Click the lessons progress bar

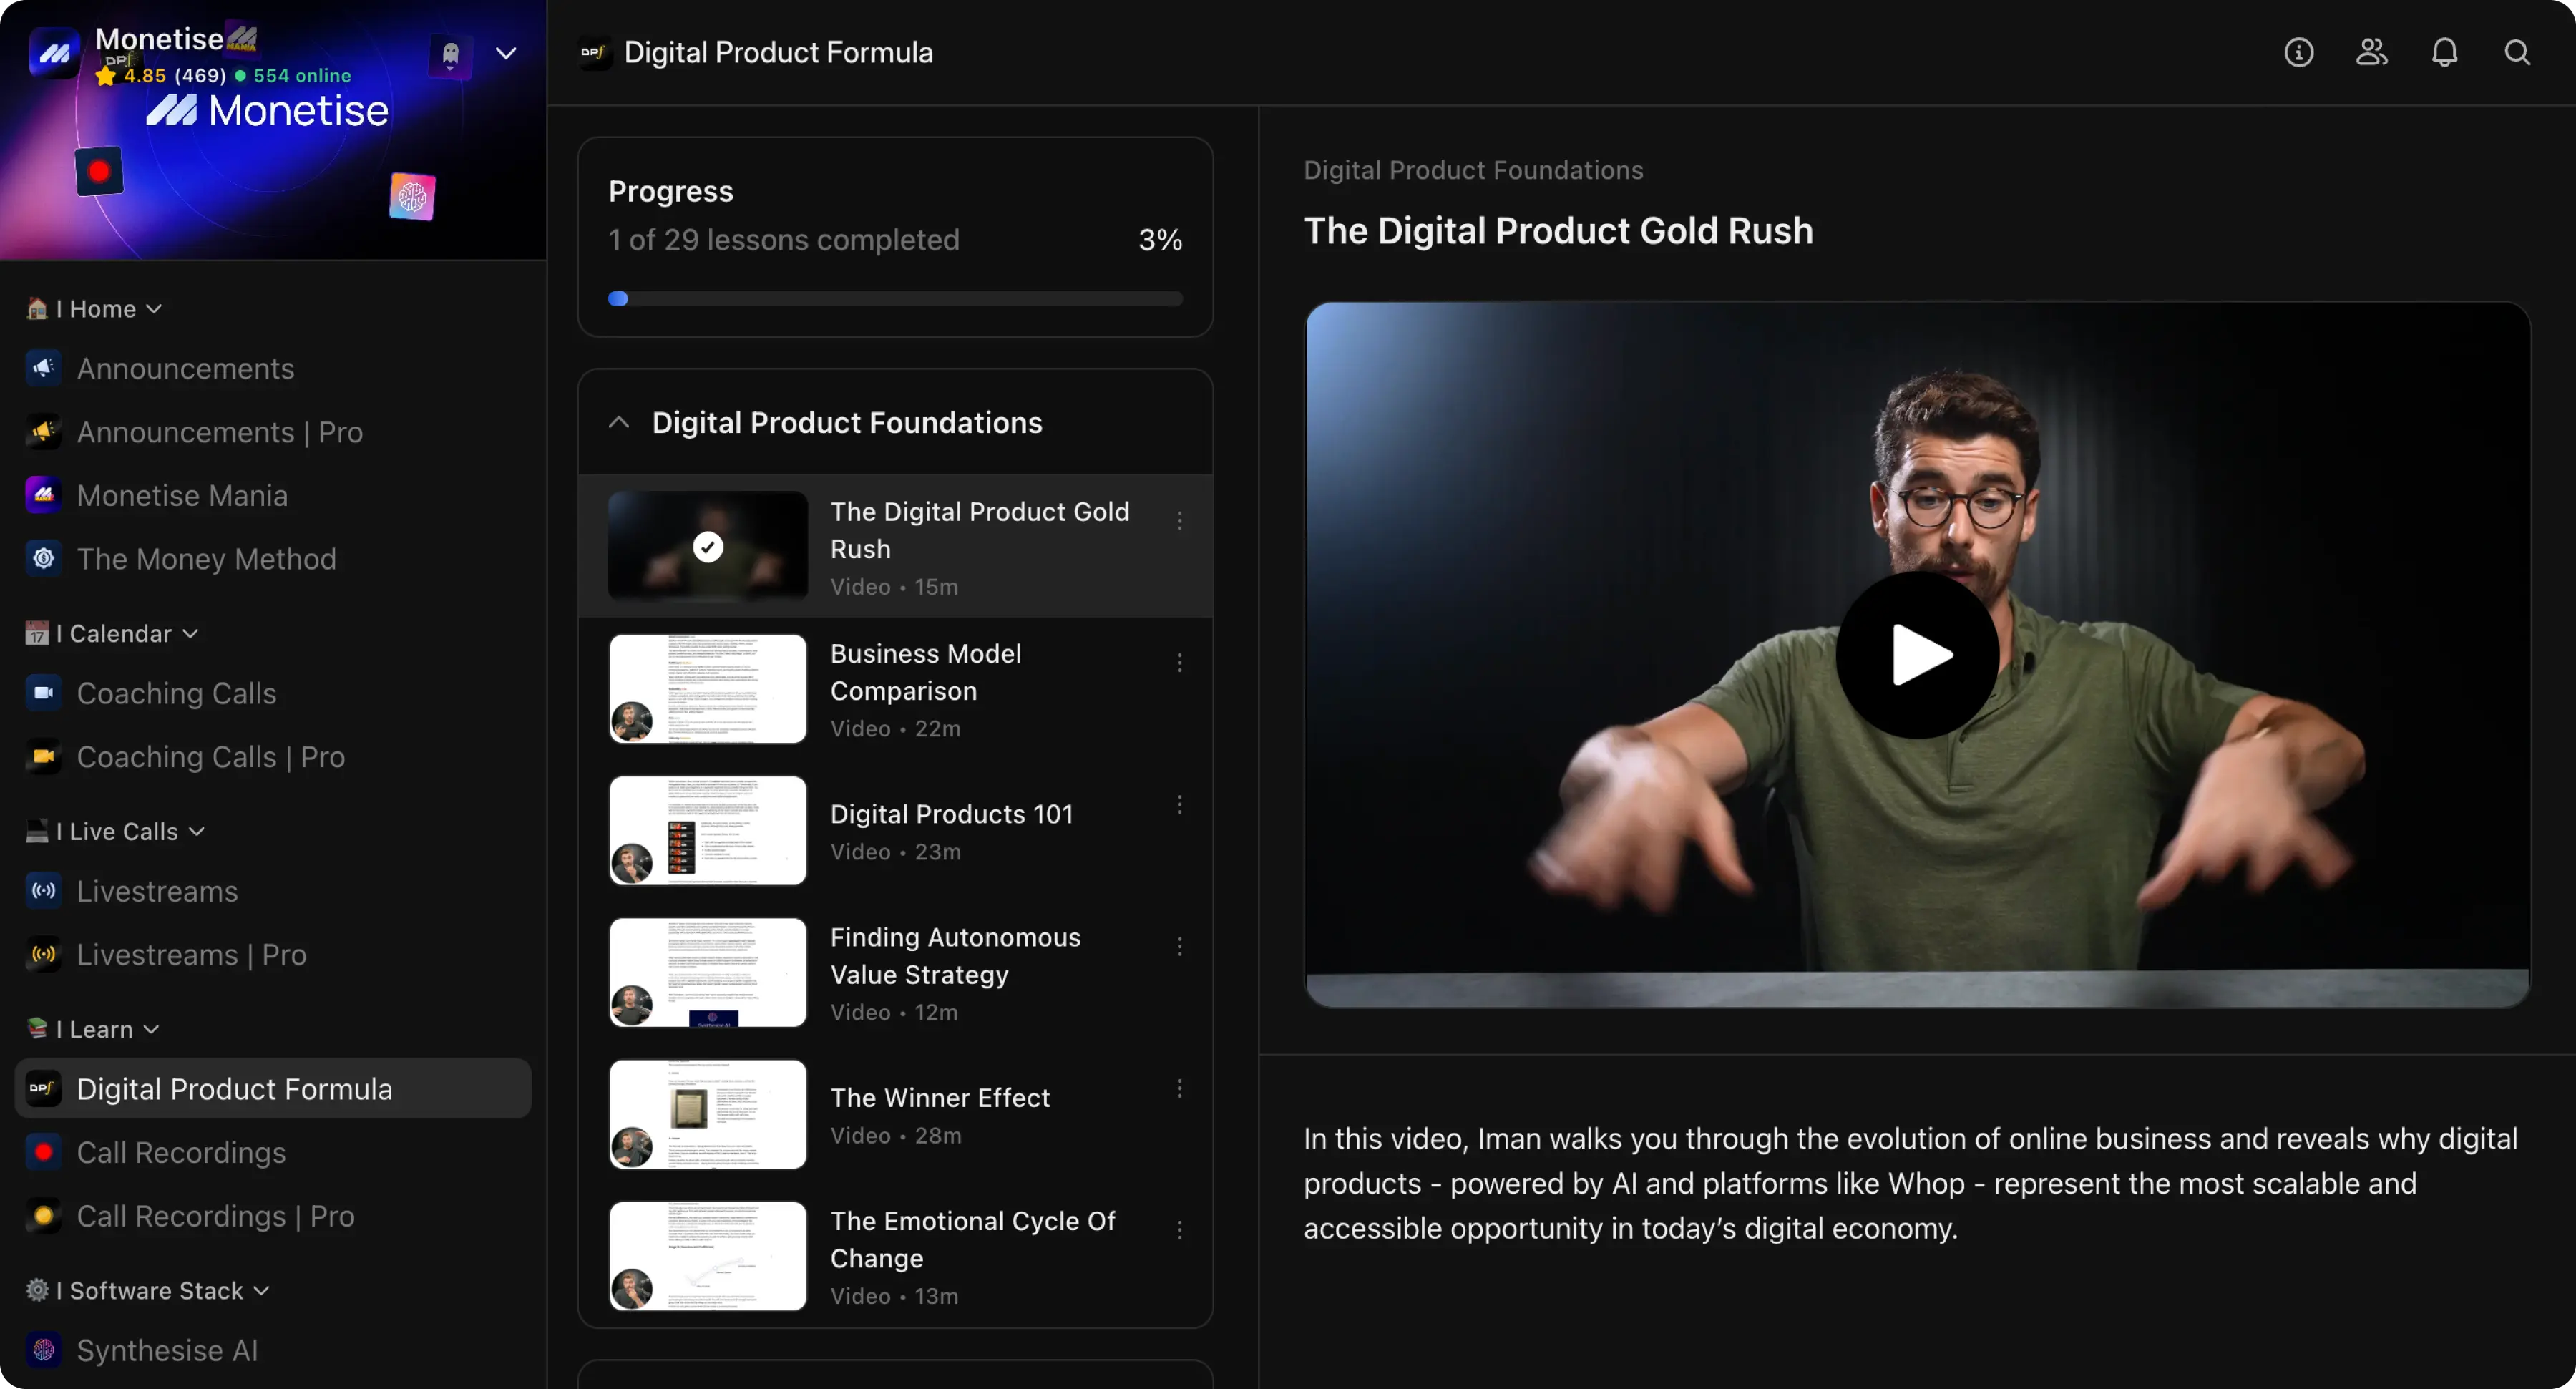click(894, 299)
